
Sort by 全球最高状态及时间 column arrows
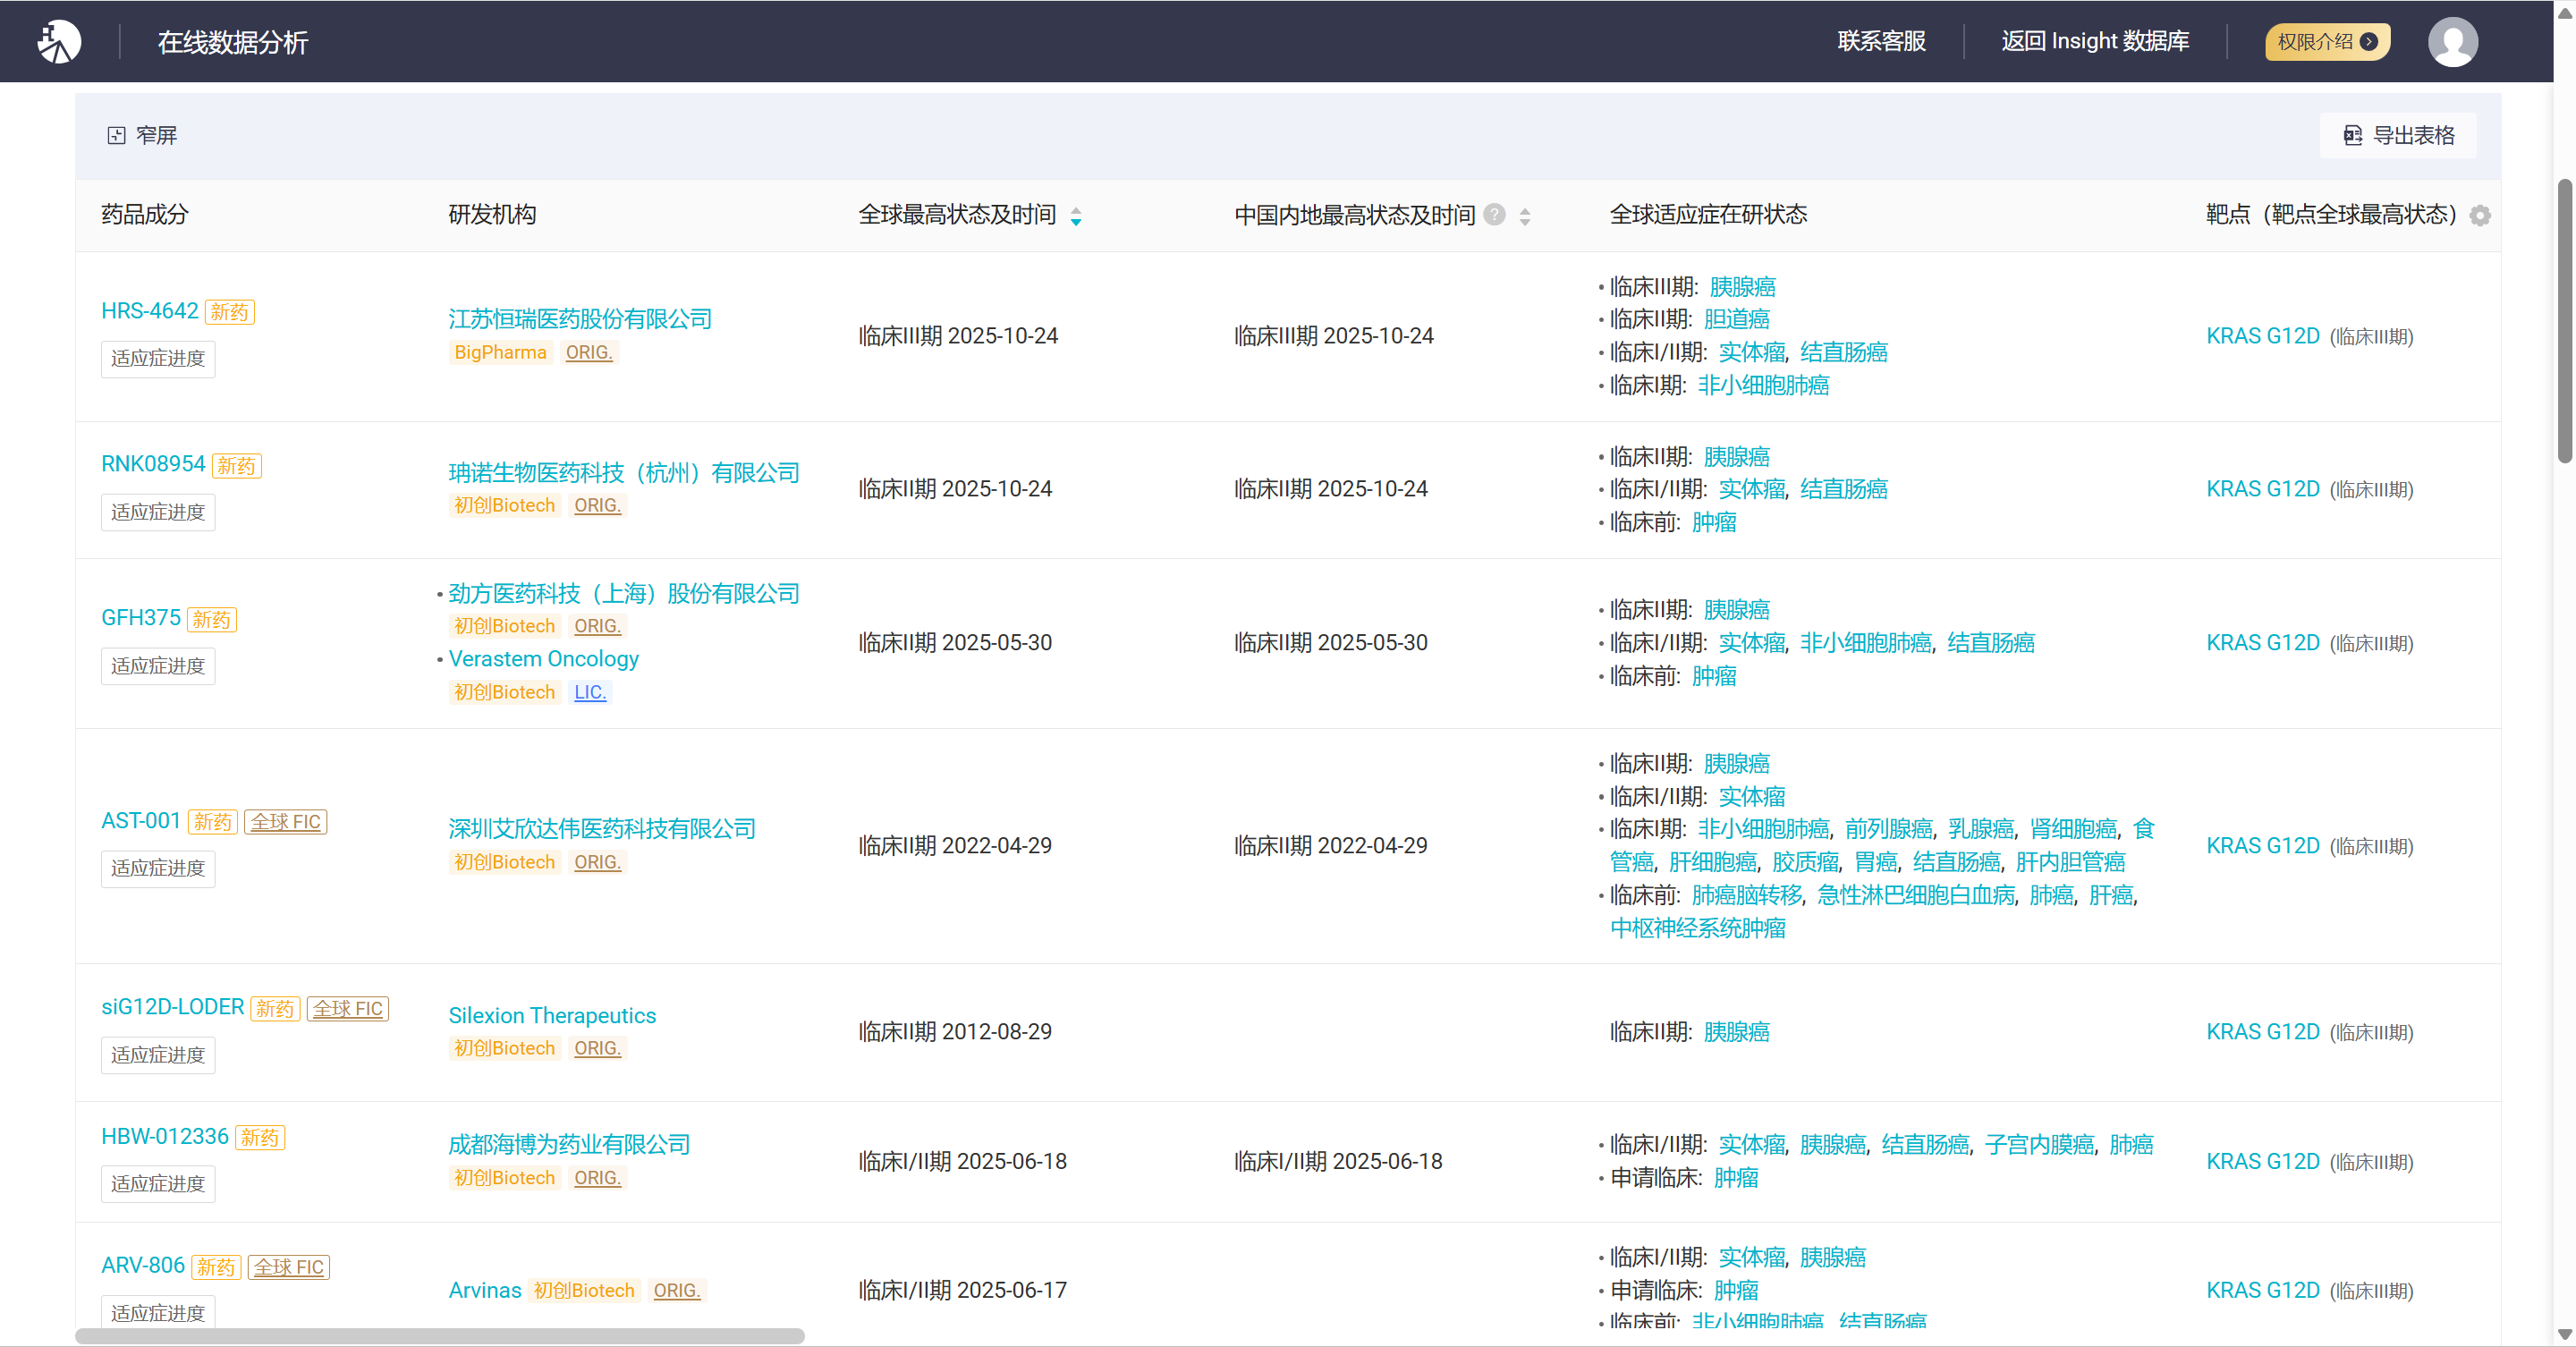coord(1076,216)
